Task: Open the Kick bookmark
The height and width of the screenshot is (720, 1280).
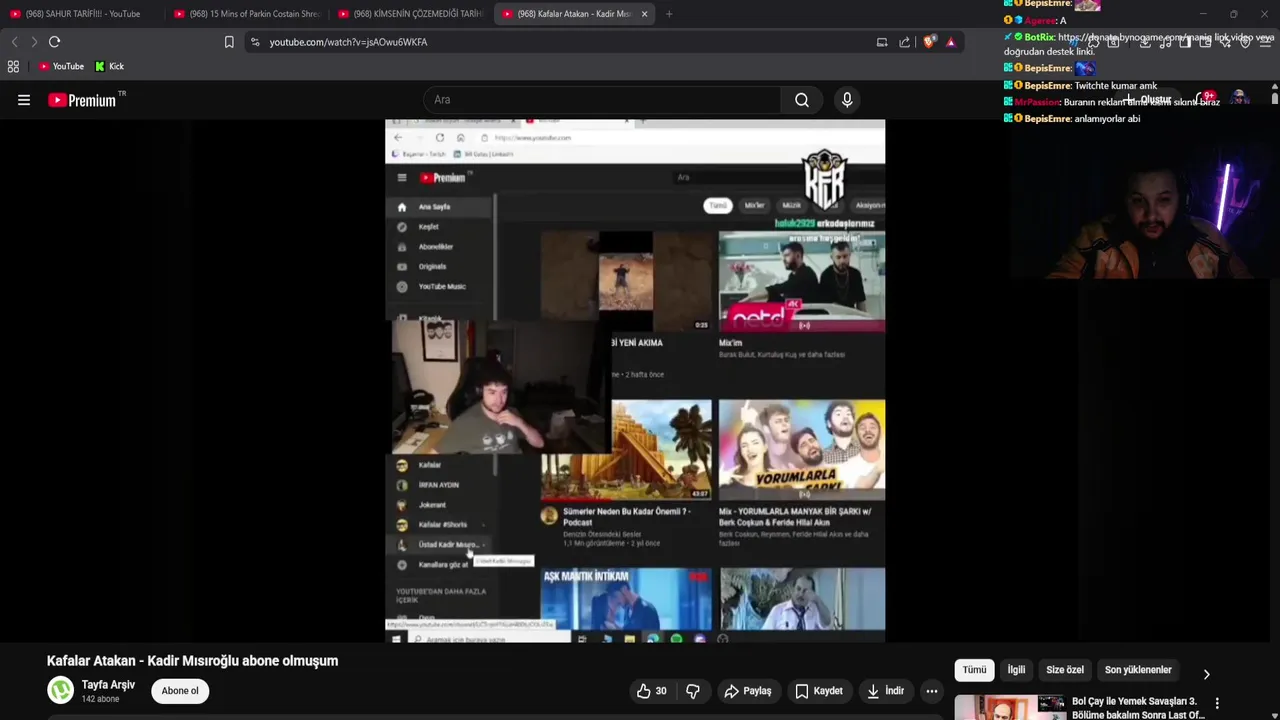Action: 109,66
